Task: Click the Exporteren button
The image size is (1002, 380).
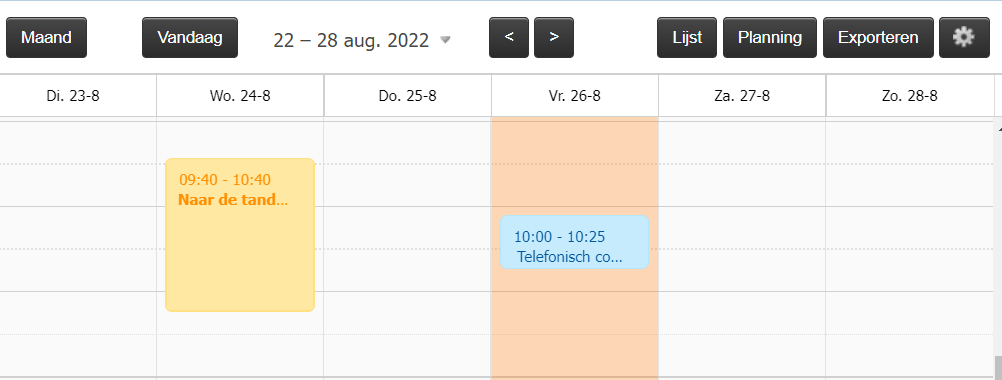Action: (x=878, y=38)
